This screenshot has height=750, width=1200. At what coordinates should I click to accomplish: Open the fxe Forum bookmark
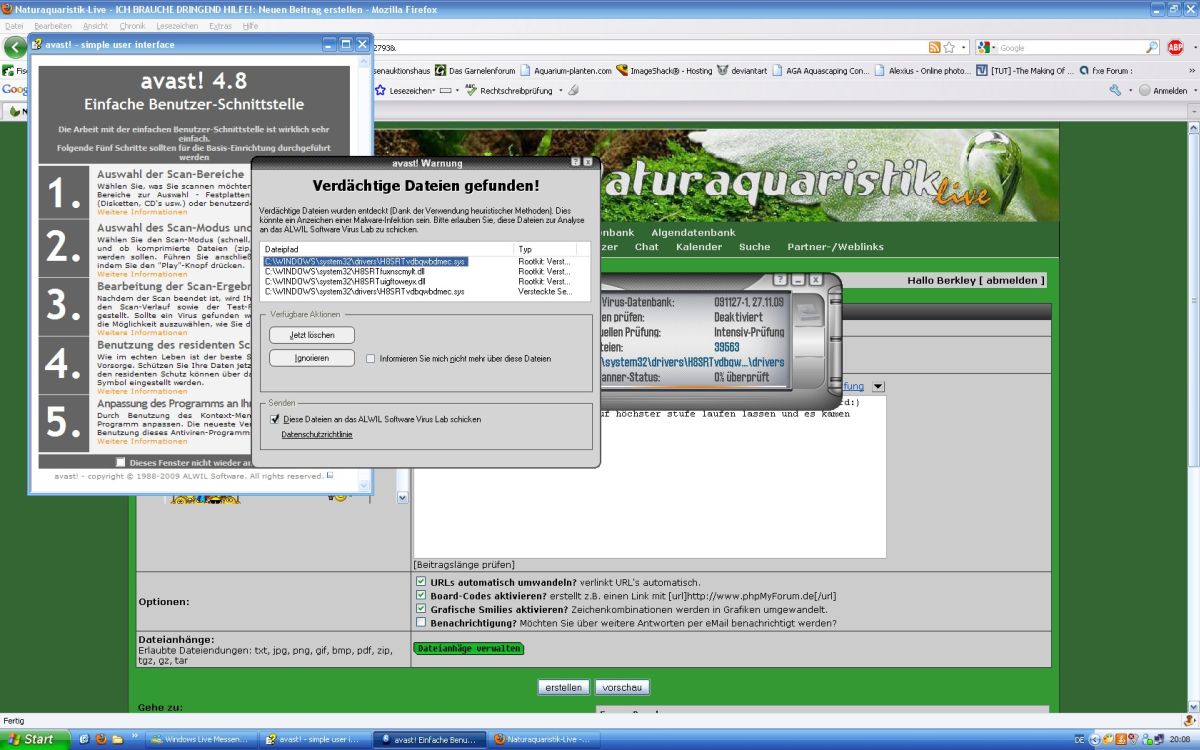click(x=1105, y=71)
